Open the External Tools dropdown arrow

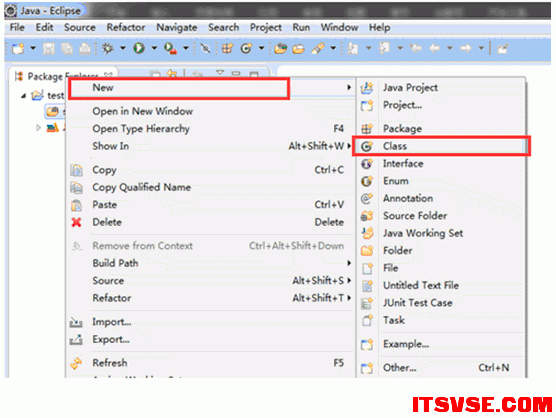[186, 48]
